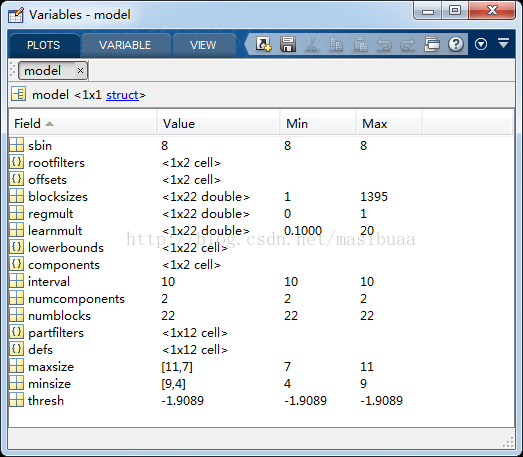
Task: Click the struct hyperlink
Action: pyautogui.click(x=122, y=95)
